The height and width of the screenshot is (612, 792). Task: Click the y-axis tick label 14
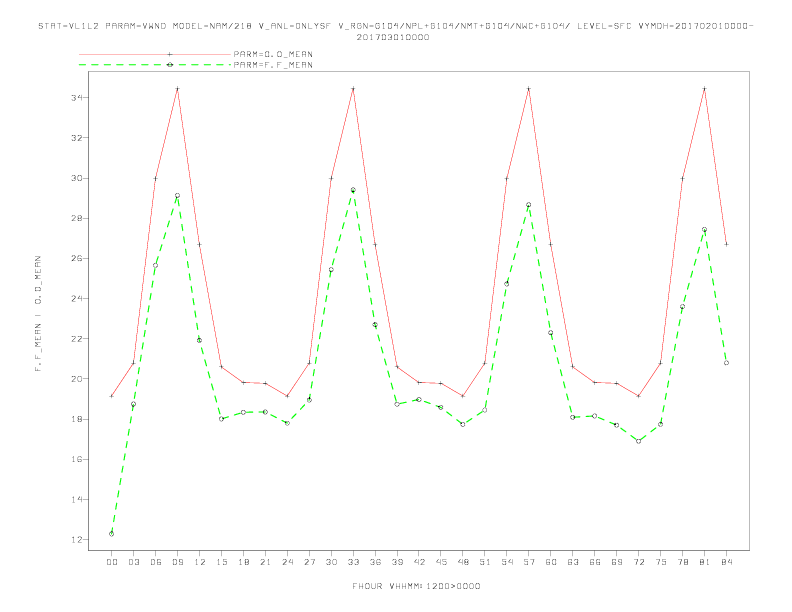(77, 499)
